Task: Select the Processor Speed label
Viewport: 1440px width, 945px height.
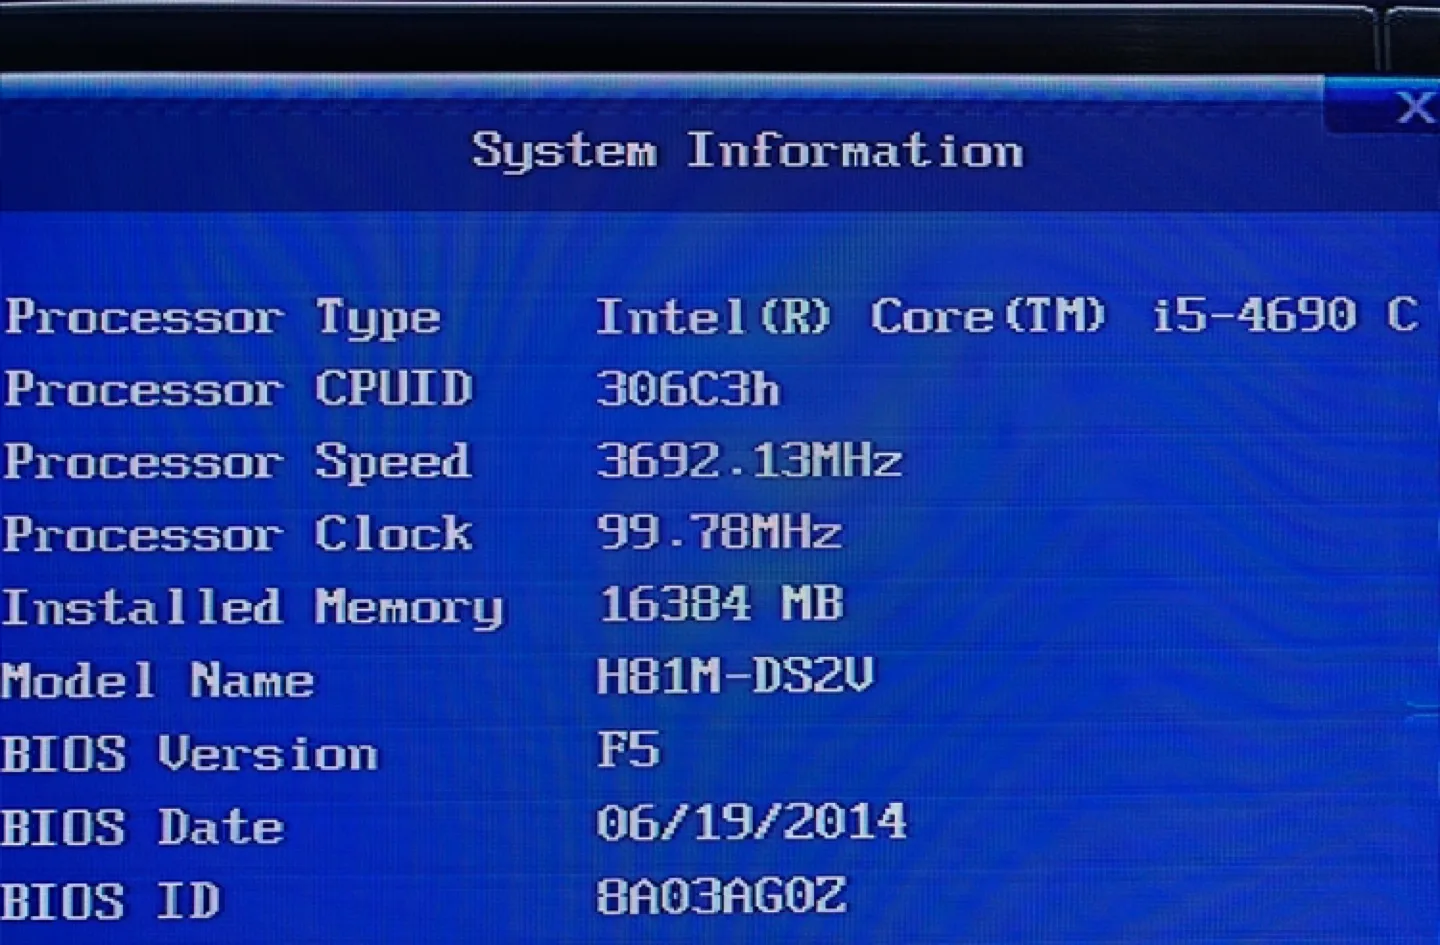Action: (x=237, y=462)
